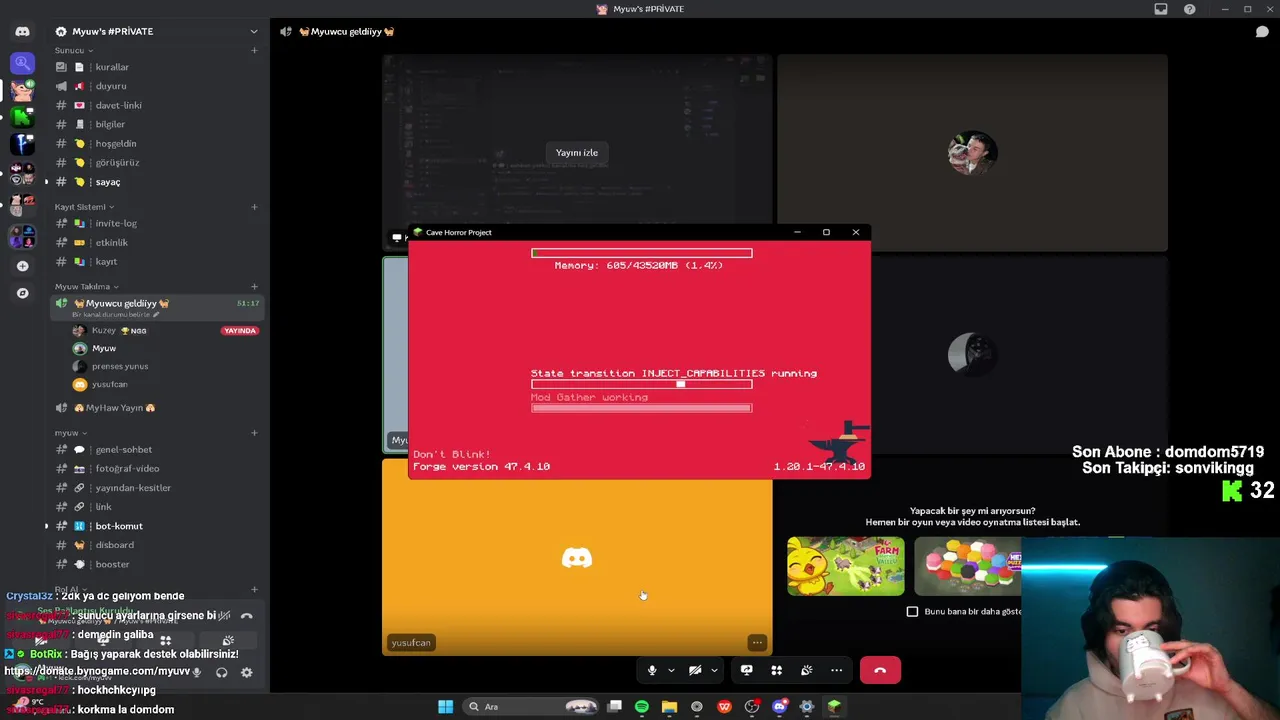Open the etkinlik channel
Image resolution: width=1280 pixels, height=720 pixels.
coord(155,242)
